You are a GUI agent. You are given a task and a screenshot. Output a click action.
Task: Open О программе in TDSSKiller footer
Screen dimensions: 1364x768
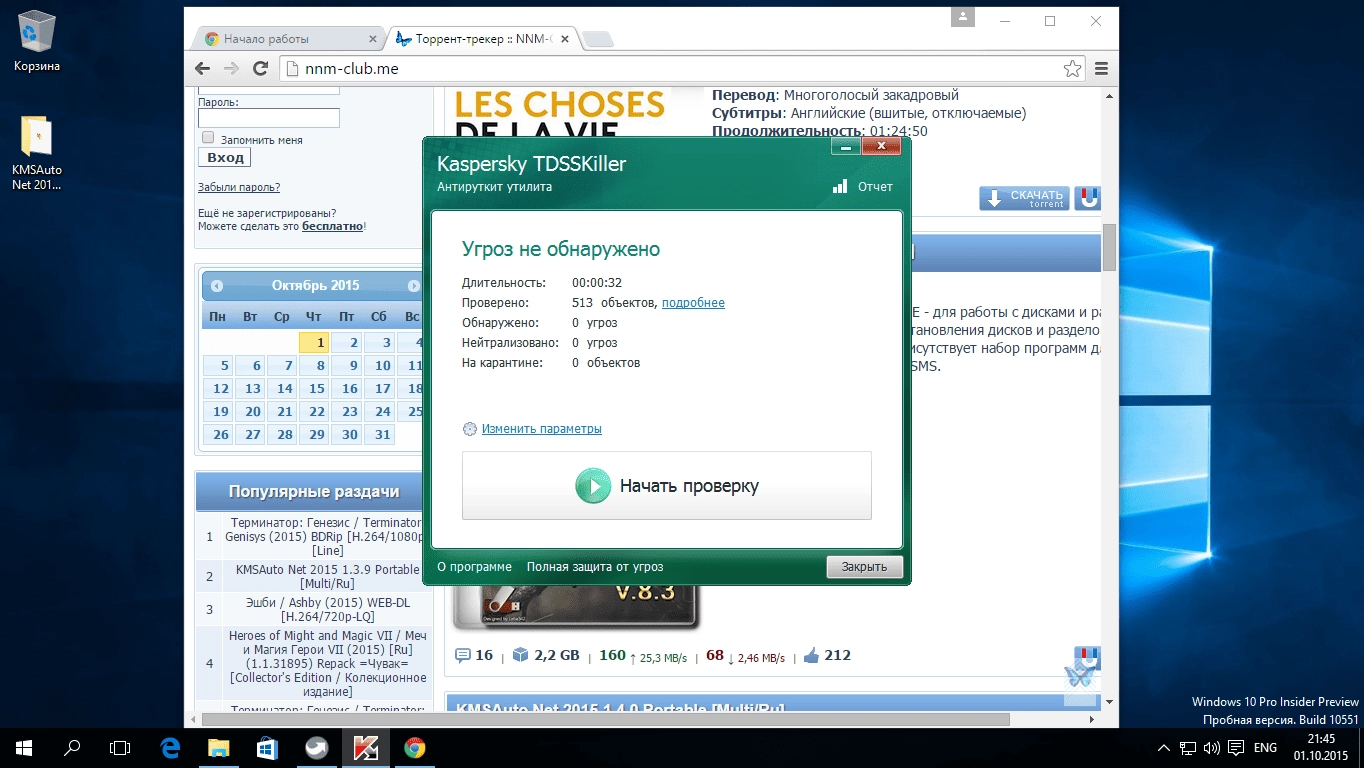[474, 567]
